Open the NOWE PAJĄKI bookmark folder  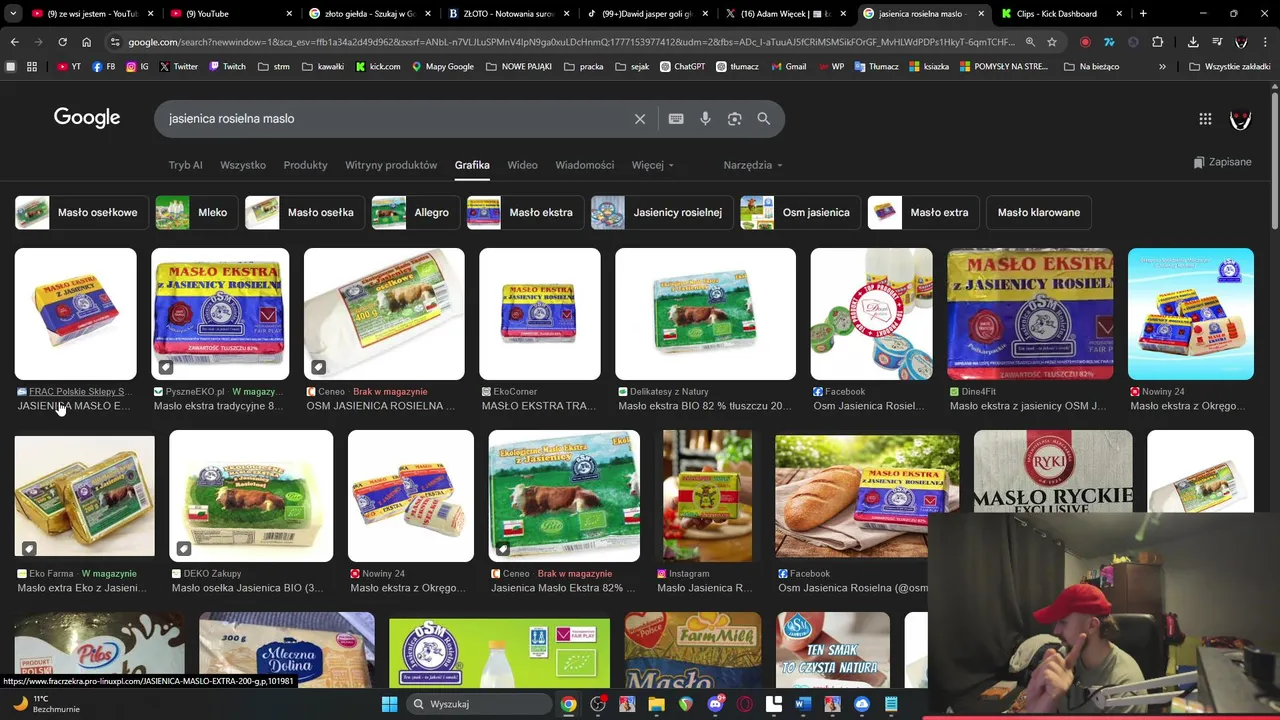coord(520,66)
